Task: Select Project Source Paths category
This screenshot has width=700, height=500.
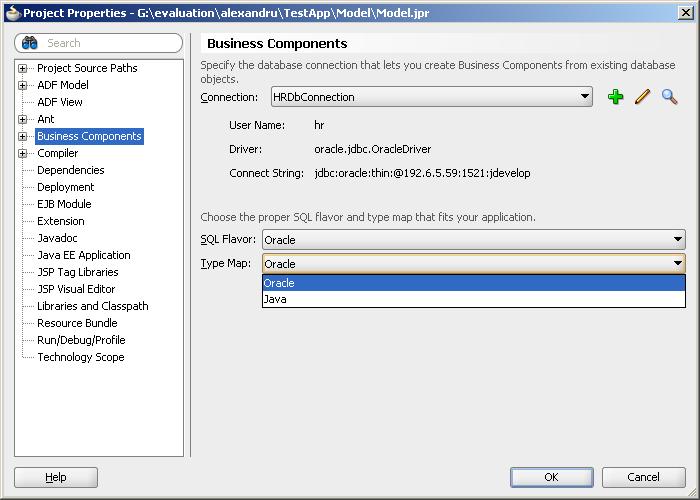Action: [x=87, y=68]
